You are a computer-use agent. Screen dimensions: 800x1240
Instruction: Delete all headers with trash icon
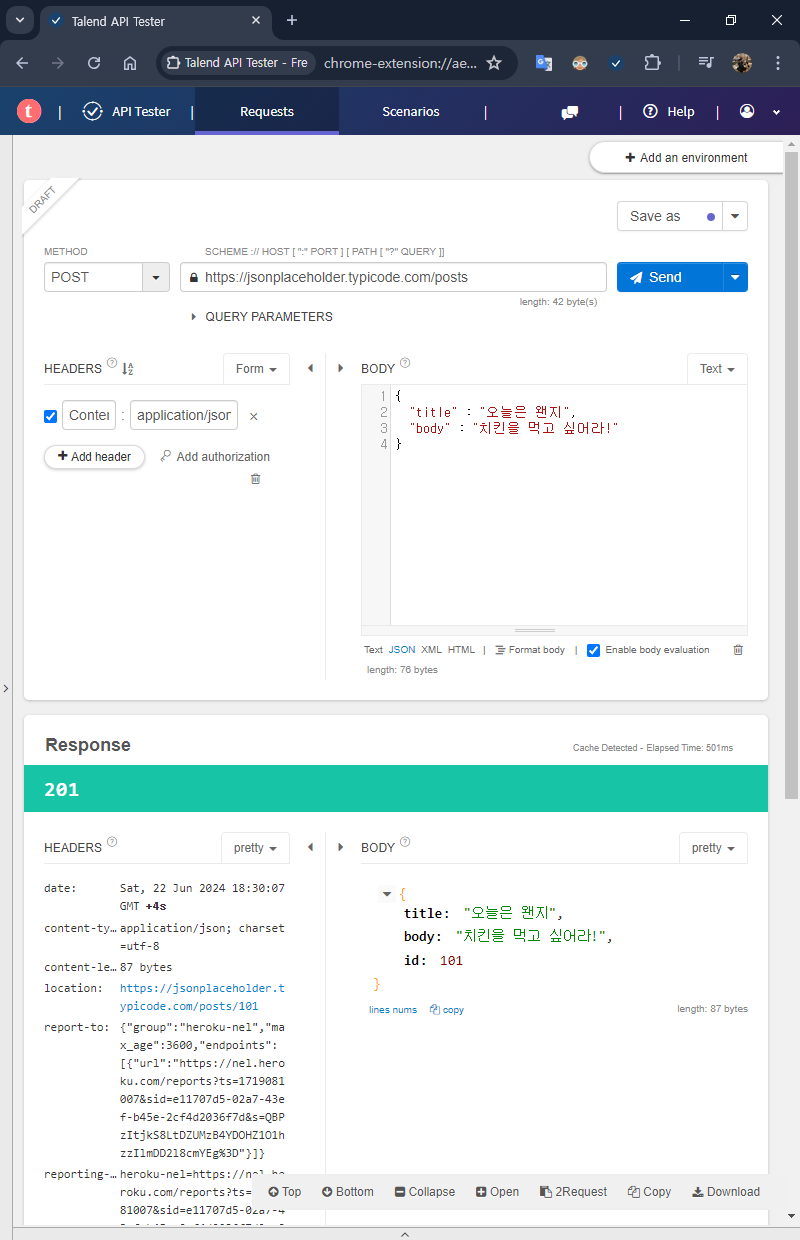[x=255, y=479]
